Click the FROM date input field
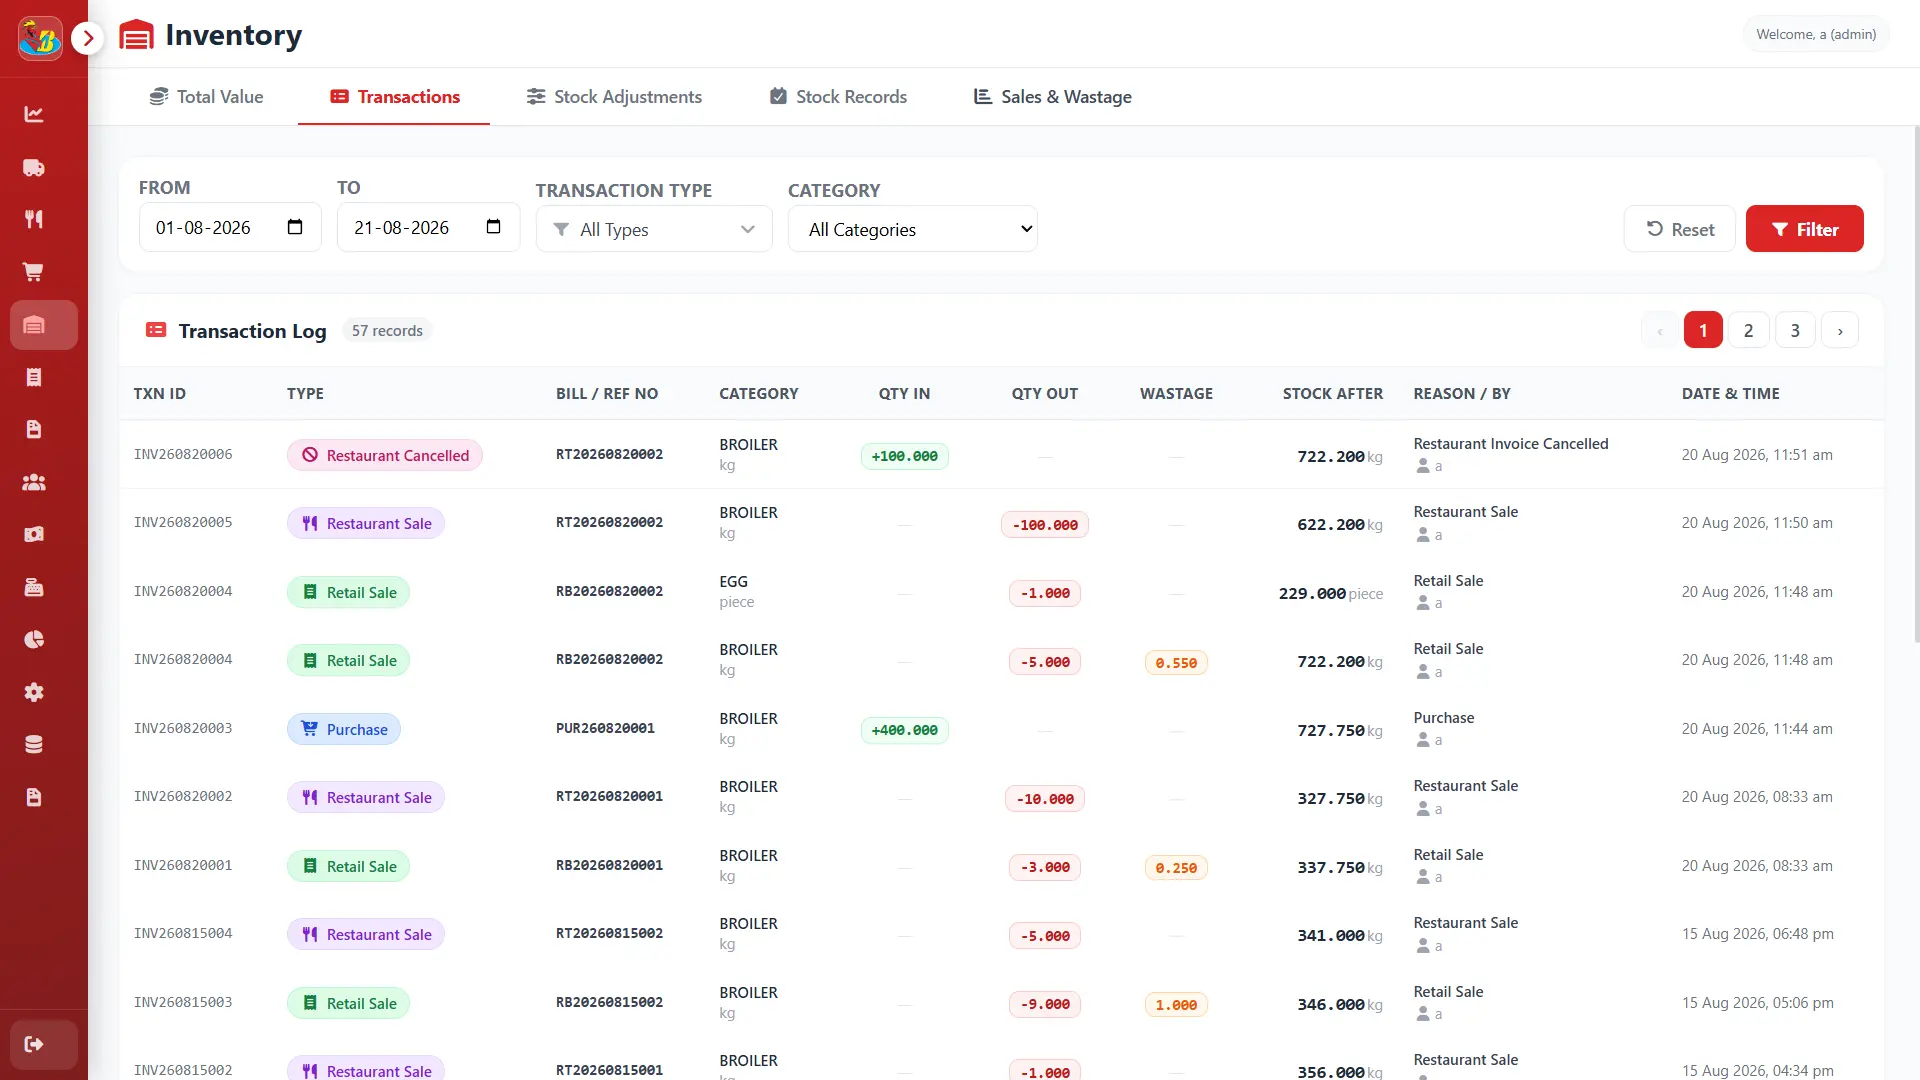Image resolution: width=1920 pixels, height=1080 pixels. (x=230, y=227)
